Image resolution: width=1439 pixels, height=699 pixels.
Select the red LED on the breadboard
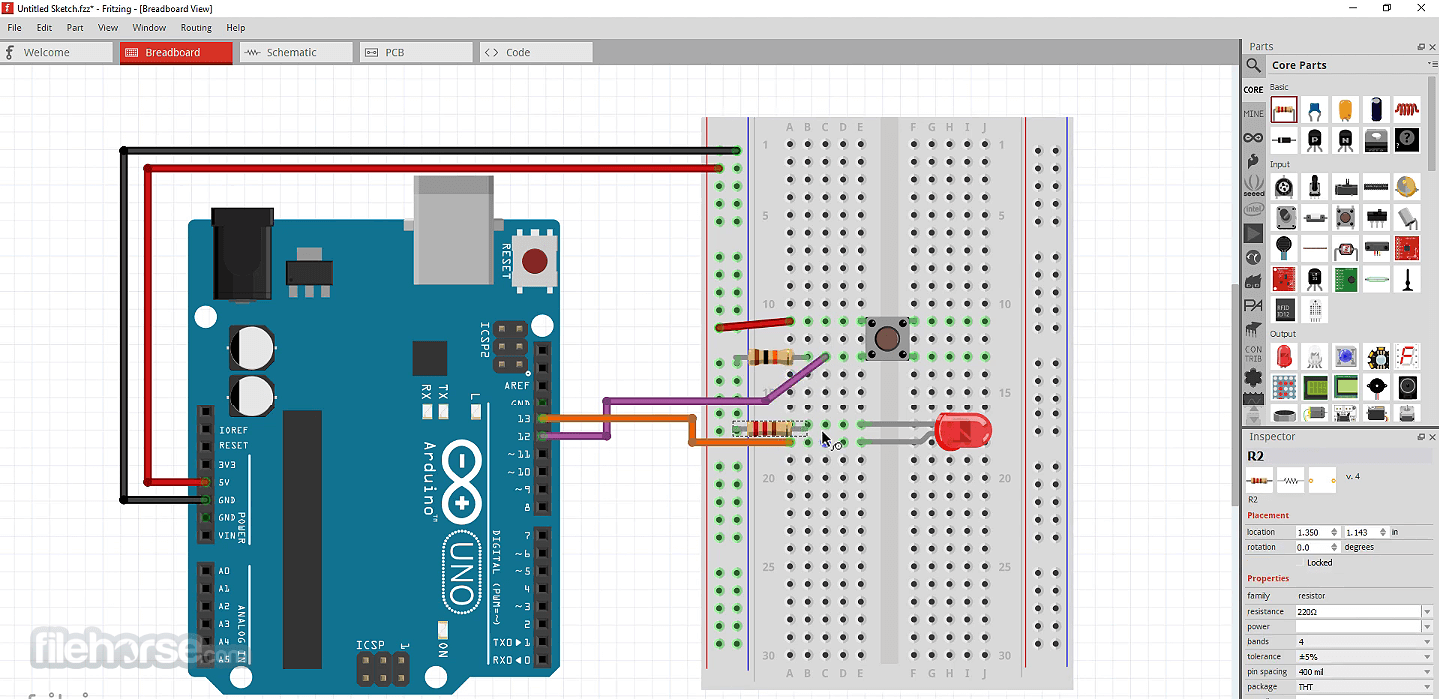point(962,432)
